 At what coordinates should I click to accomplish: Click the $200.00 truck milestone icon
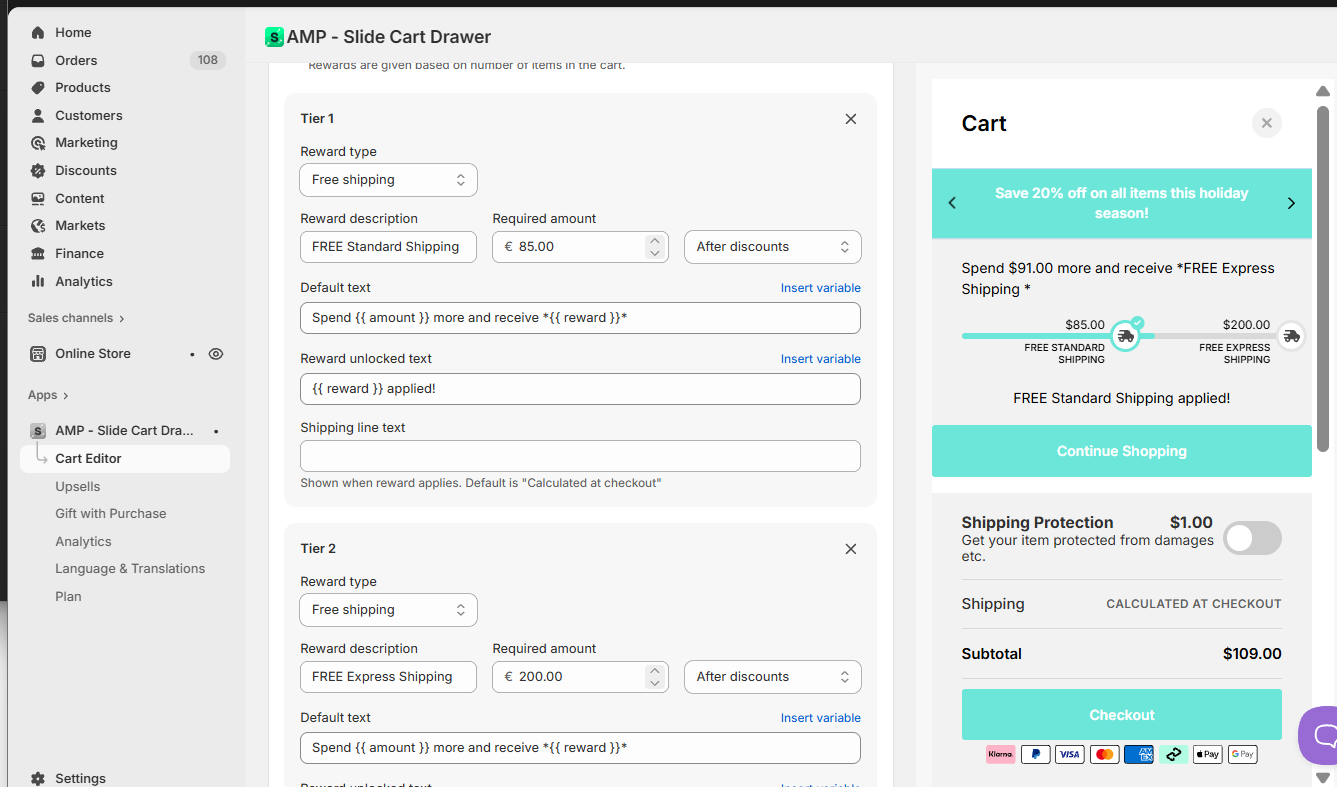1292,336
